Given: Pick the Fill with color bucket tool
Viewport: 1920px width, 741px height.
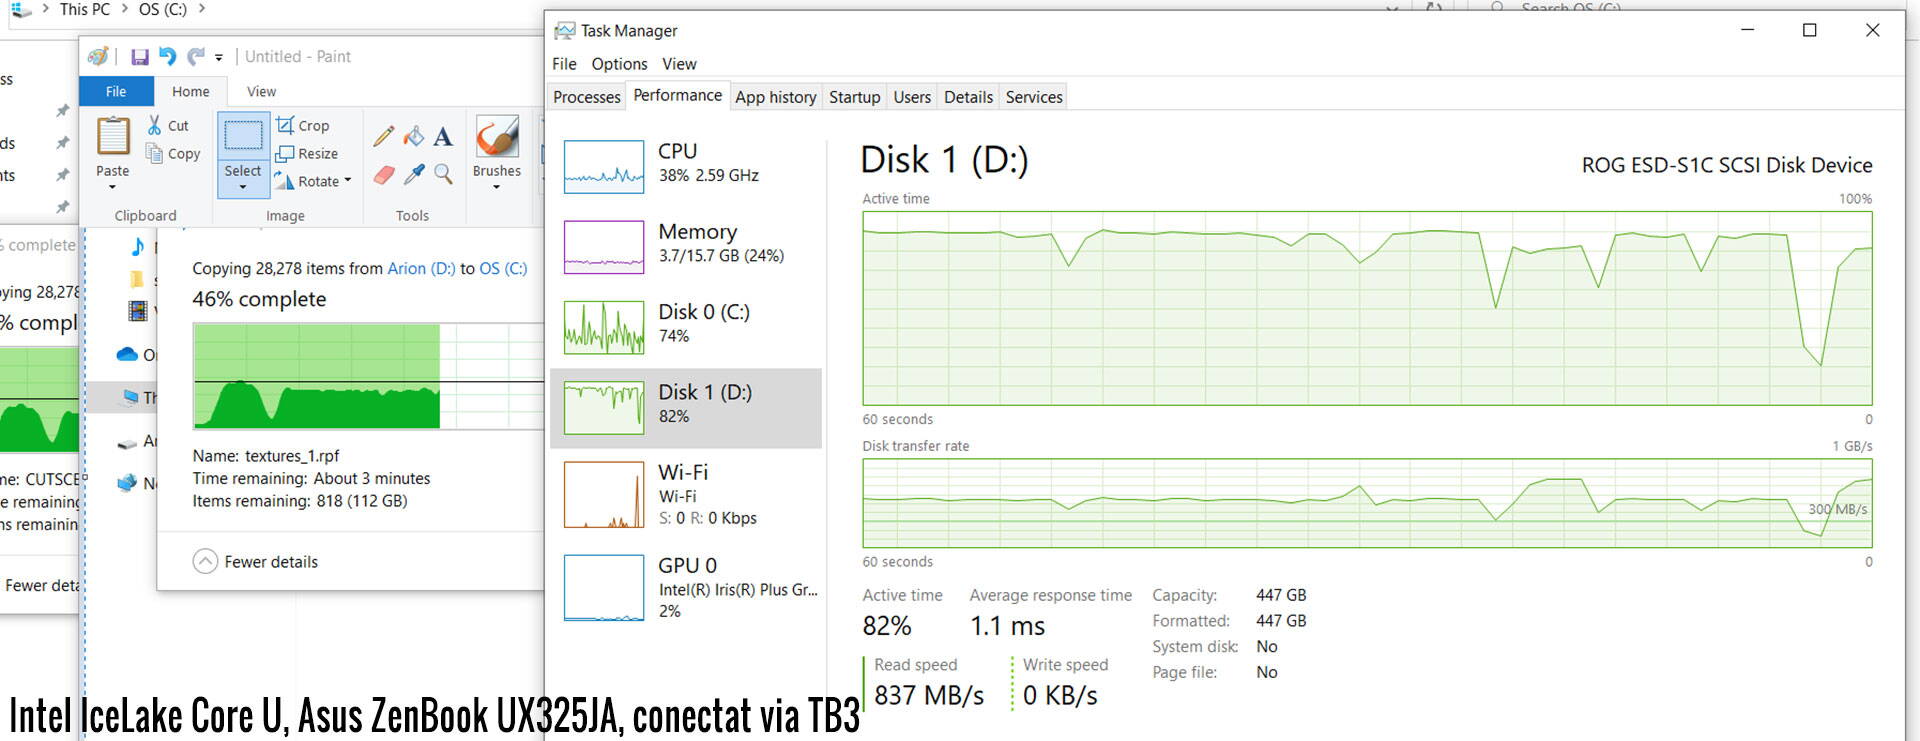Looking at the screenshot, I should (x=413, y=136).
